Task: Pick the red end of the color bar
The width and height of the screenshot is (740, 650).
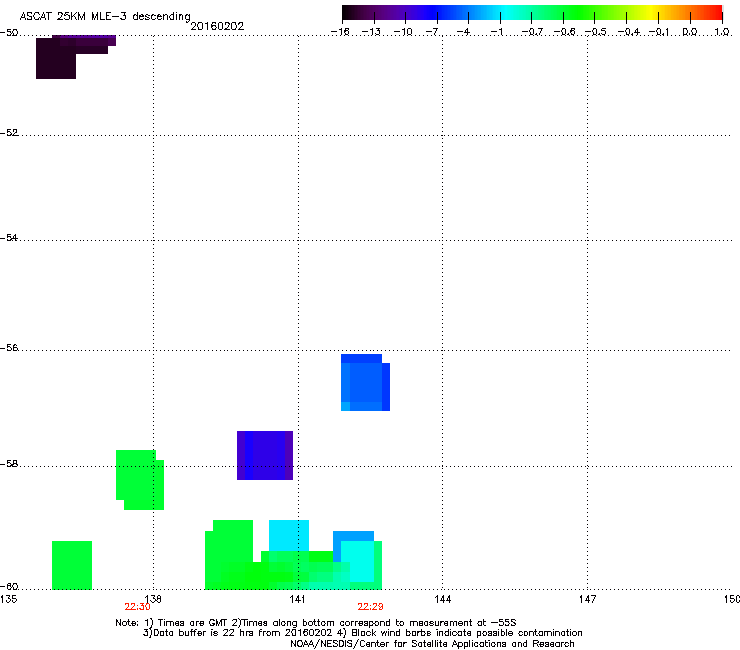Action: pyautogui.click(x=715, y=13)
